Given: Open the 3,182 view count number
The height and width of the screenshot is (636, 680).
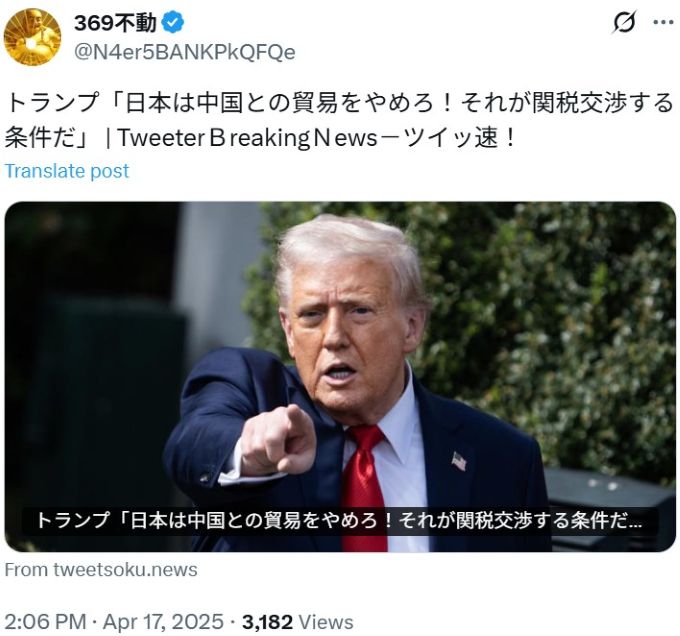Looking at the screenshot, I should point(267,622).
